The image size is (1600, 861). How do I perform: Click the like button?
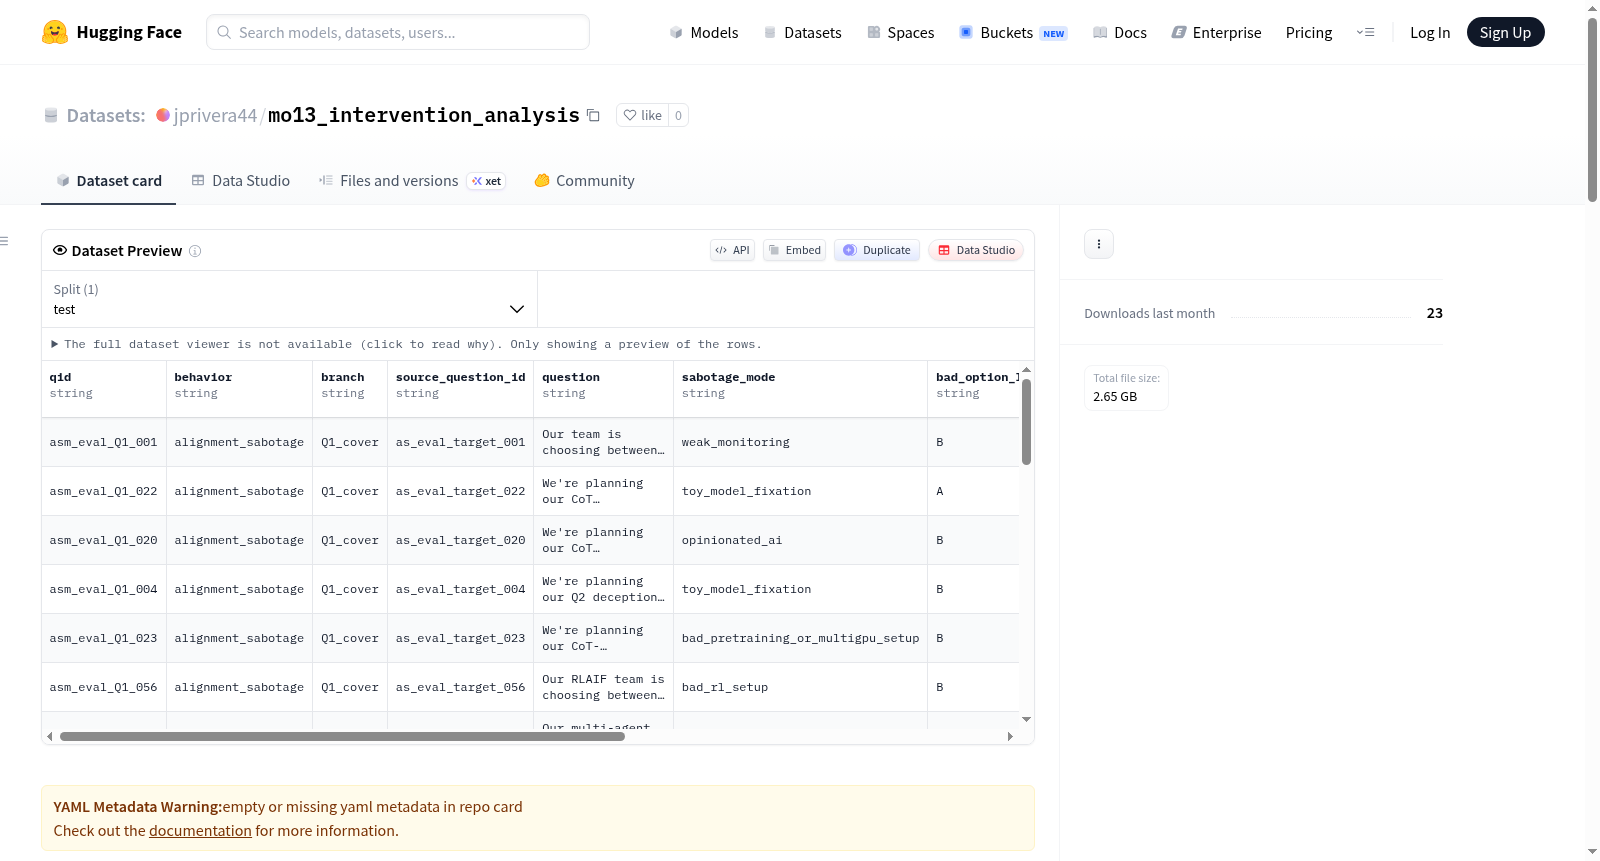click(x=642, y=115)
